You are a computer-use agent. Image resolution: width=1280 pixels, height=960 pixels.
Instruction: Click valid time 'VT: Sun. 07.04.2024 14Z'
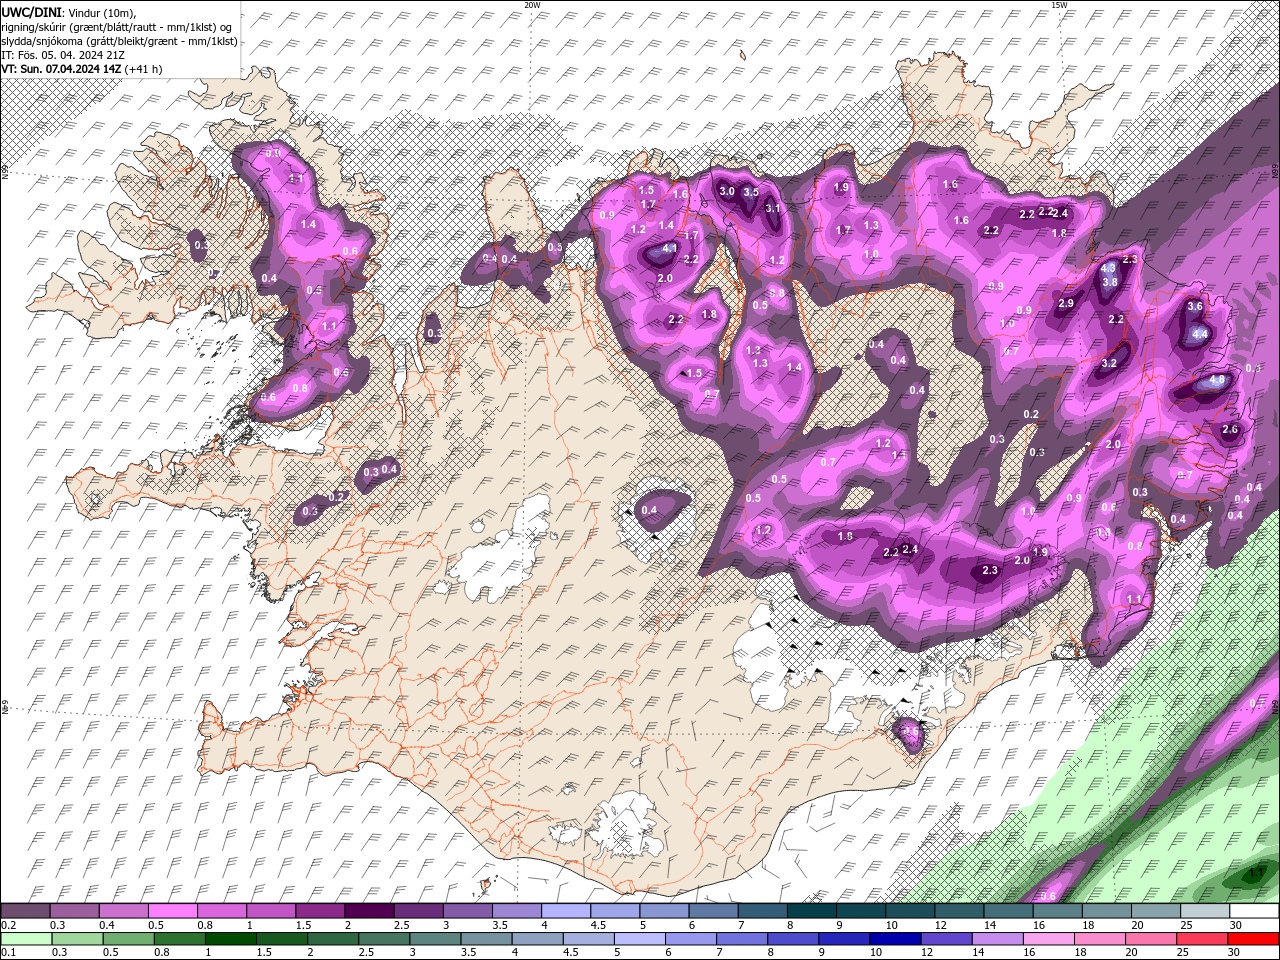tap(61, 69)
